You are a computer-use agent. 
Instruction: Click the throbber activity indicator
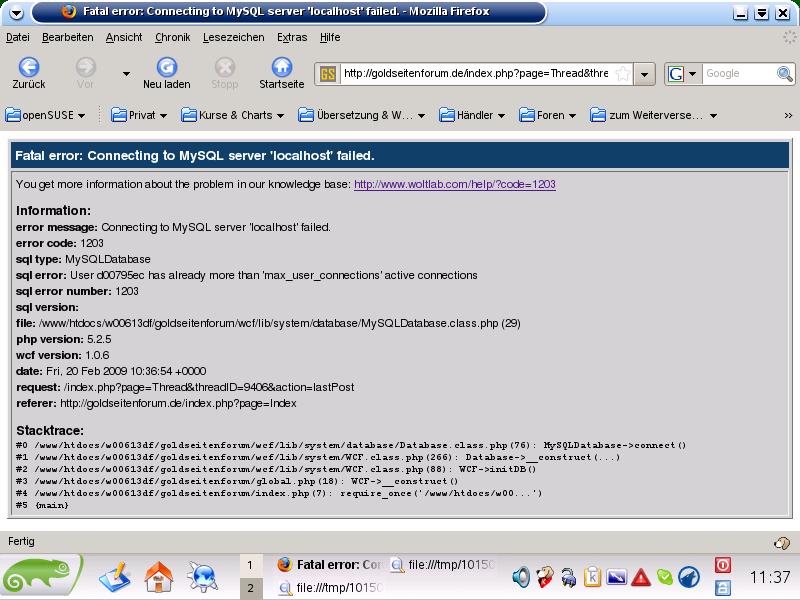tap(790, 37)
